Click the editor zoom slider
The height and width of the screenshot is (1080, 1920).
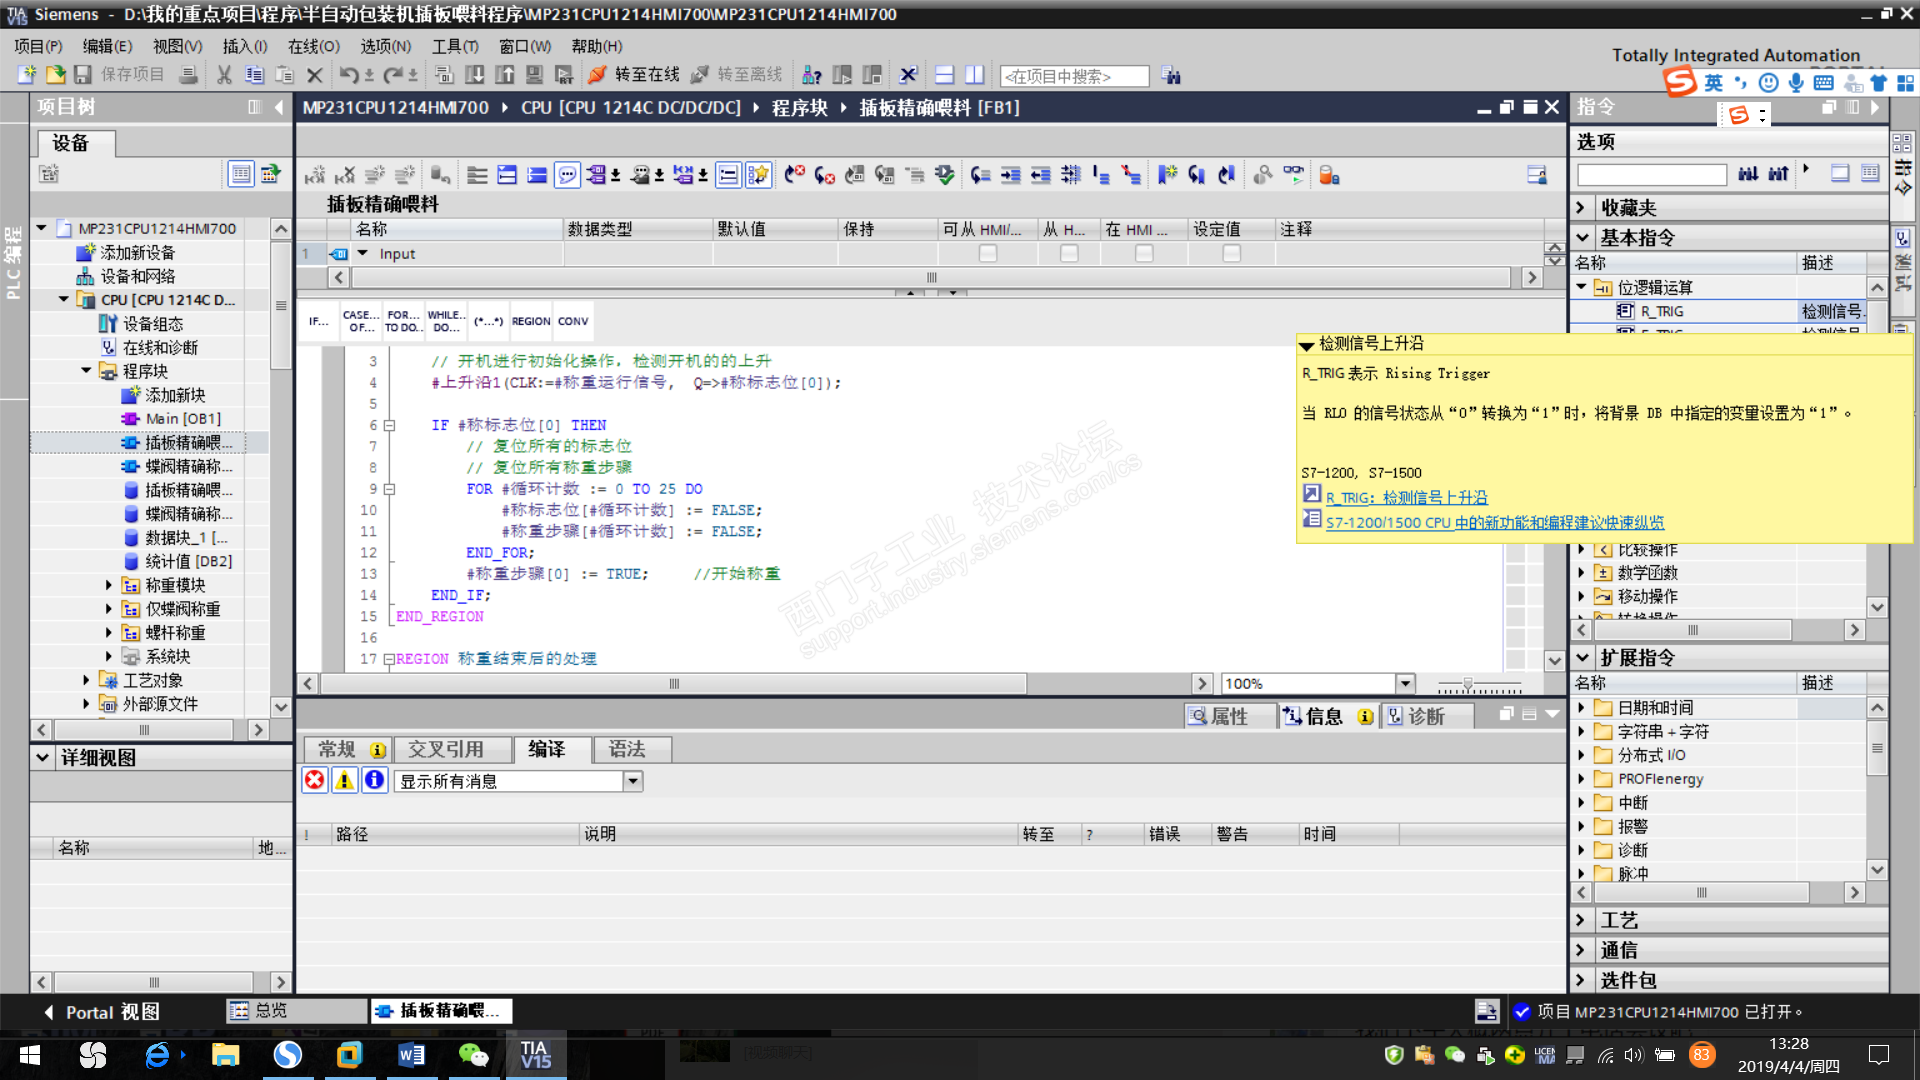(1468, 684)
